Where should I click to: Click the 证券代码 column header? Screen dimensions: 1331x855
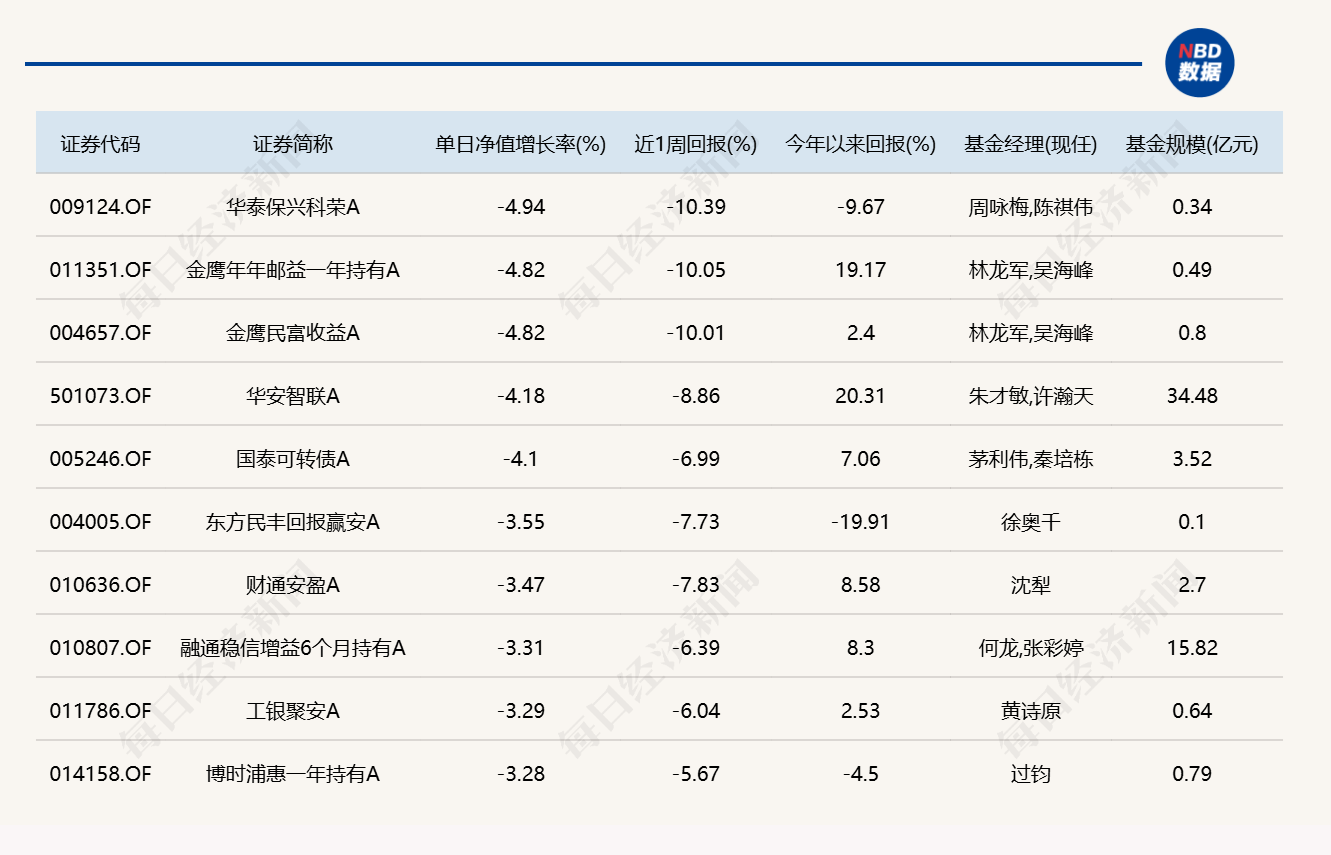tap(100, 144)
